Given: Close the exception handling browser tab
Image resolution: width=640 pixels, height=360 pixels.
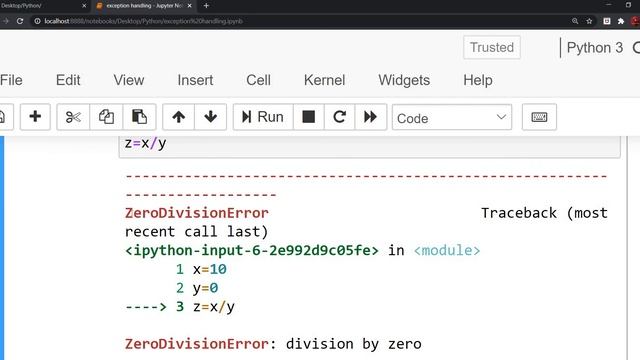Looking at the screenshot, I should coord(189,6).
